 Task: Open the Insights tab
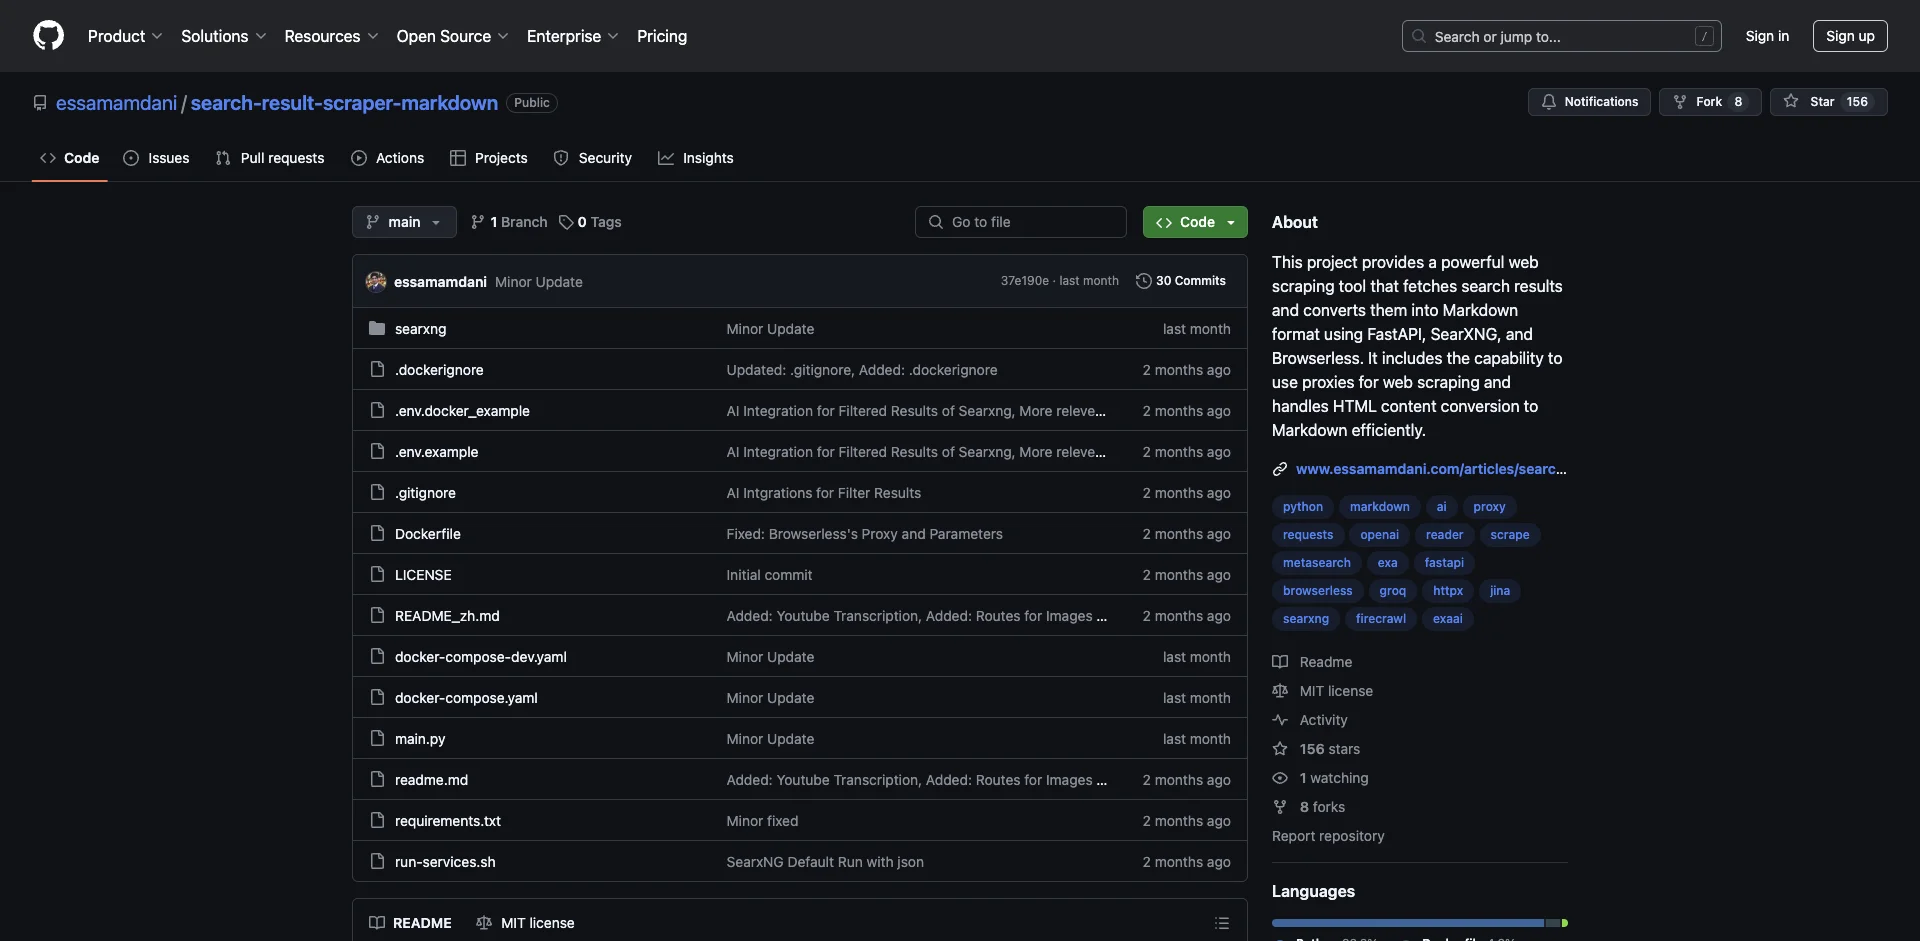(696, 158)
